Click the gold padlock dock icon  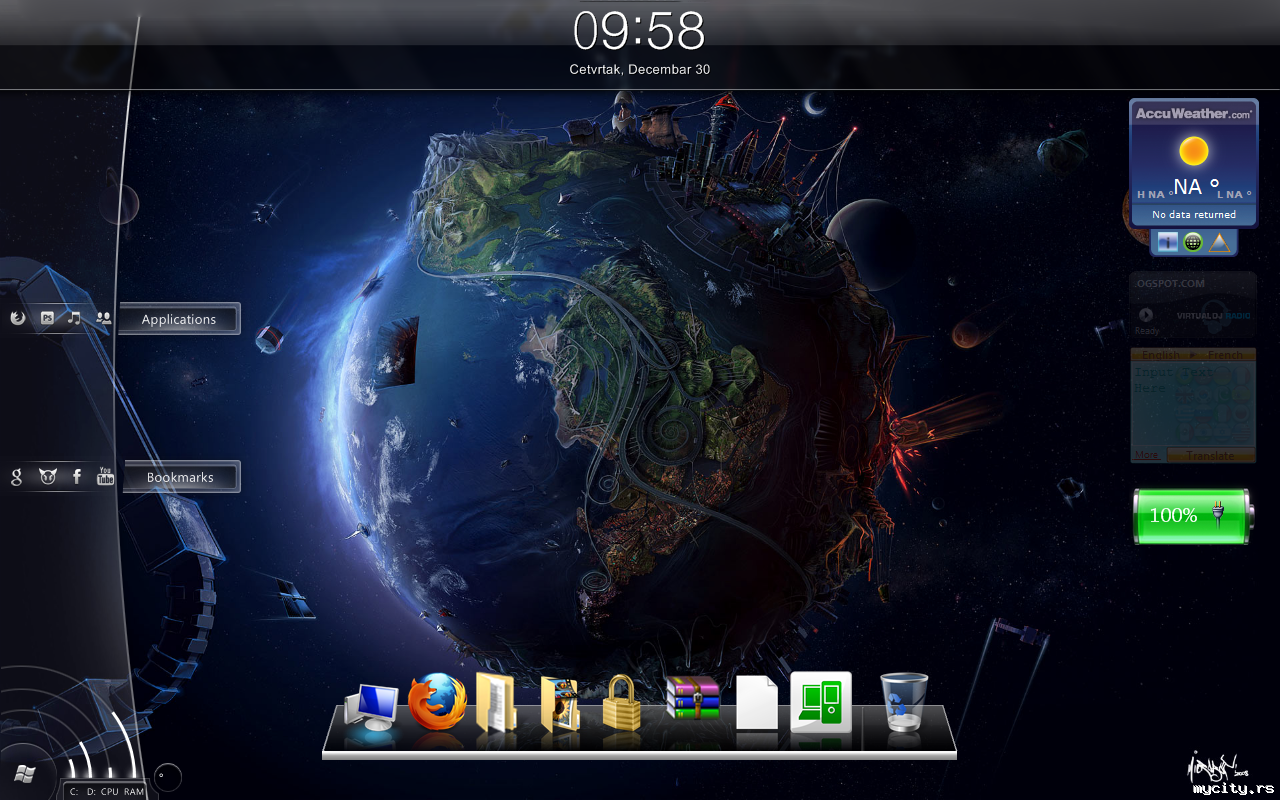click(x=621, y=702)
